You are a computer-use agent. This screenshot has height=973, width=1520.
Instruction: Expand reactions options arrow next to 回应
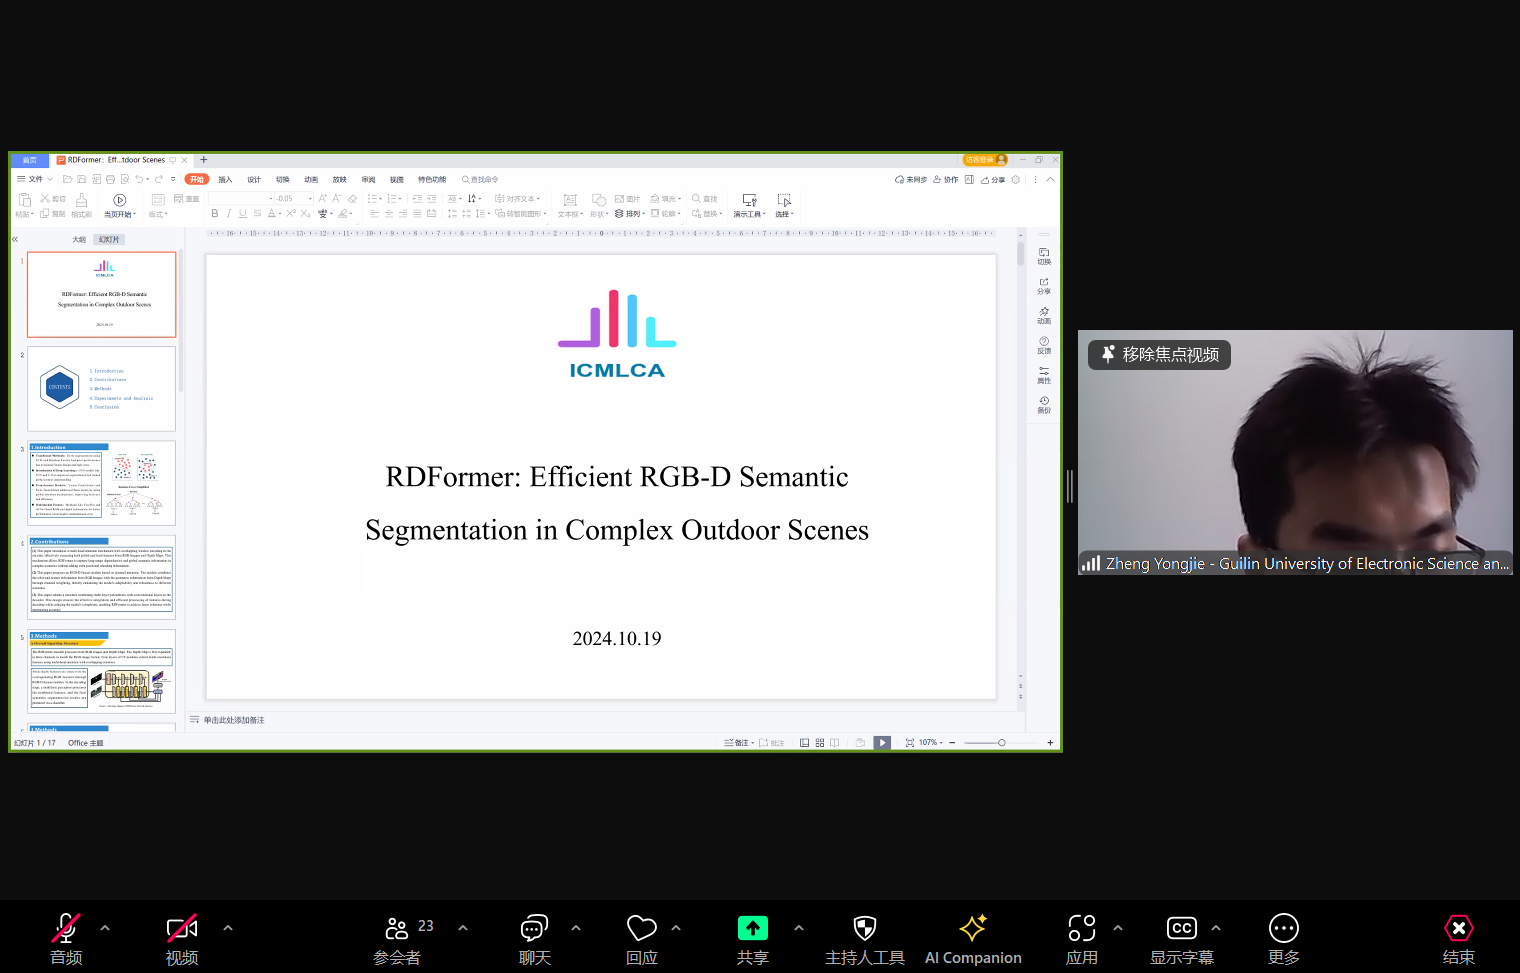(676, 928)
